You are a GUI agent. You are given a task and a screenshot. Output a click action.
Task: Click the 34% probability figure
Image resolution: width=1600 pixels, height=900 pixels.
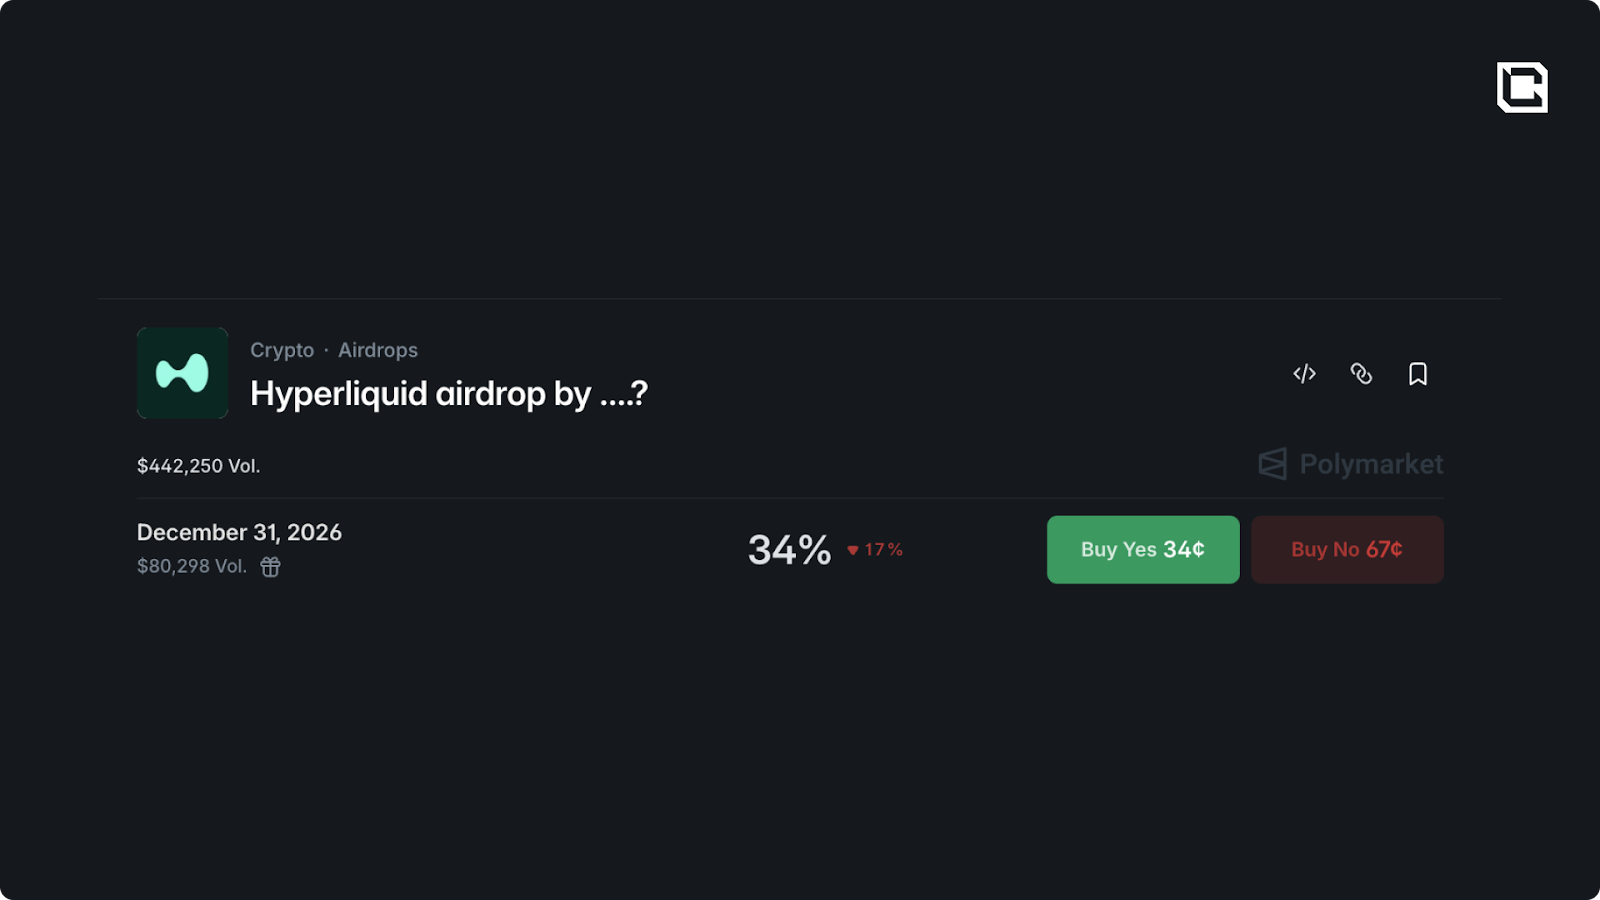[x=789, y=550]
